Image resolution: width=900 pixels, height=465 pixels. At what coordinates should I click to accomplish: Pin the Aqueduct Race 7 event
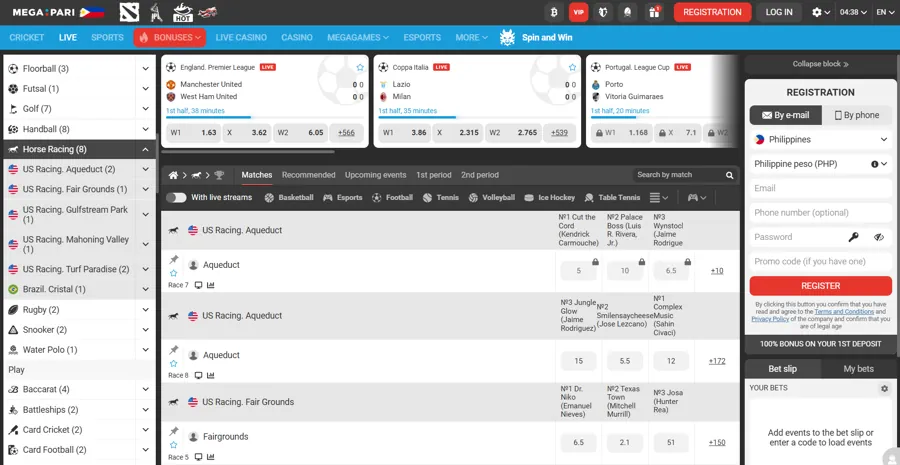[x=174, y=259]
